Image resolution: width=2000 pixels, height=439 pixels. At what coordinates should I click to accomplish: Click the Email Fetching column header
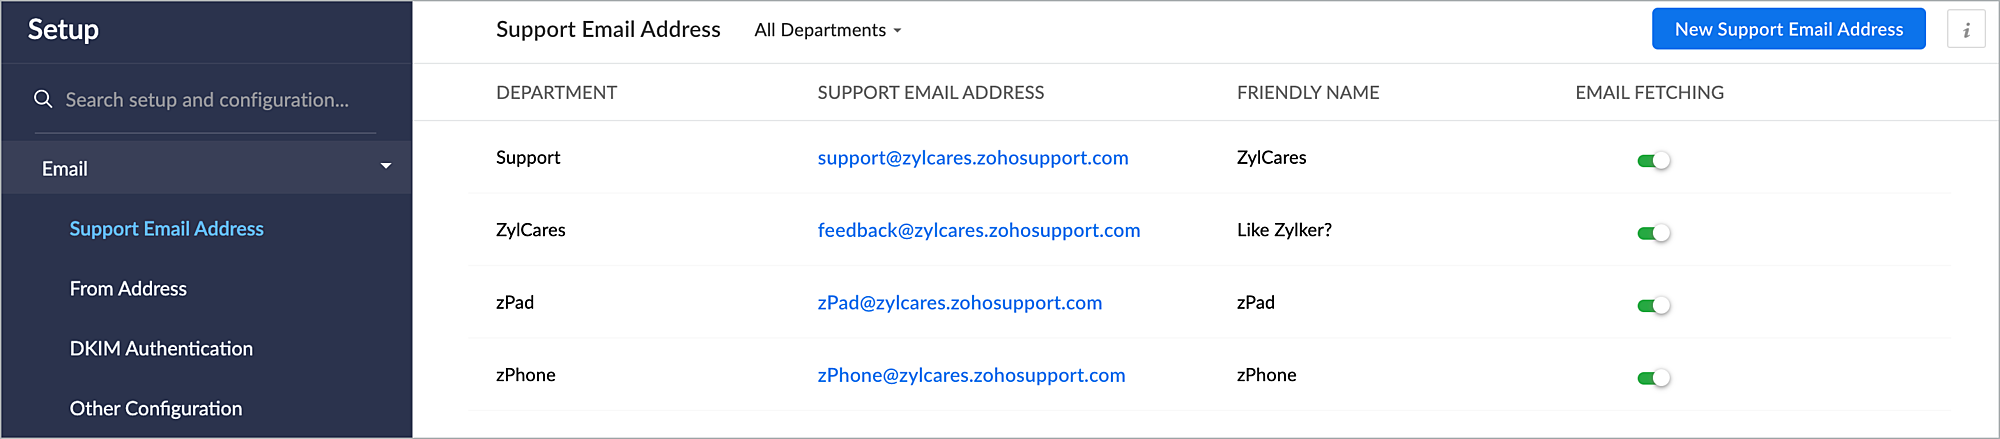(x=1649, y=93)
